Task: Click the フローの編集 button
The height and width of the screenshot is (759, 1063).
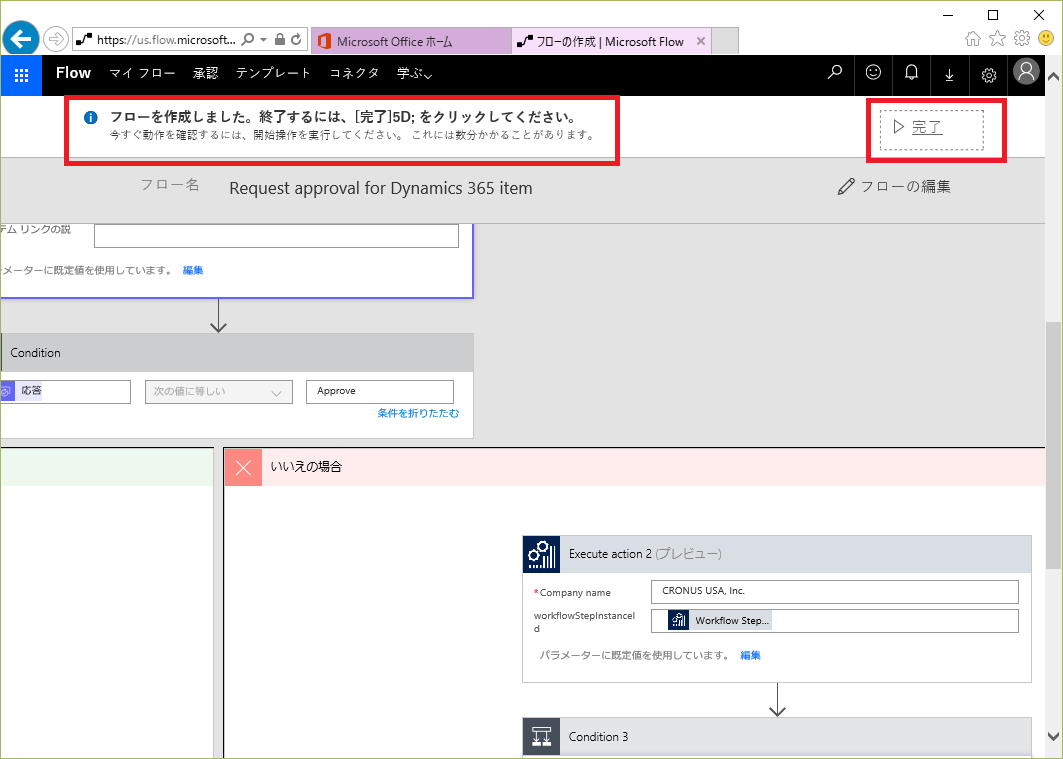Action: coord(894,186)
